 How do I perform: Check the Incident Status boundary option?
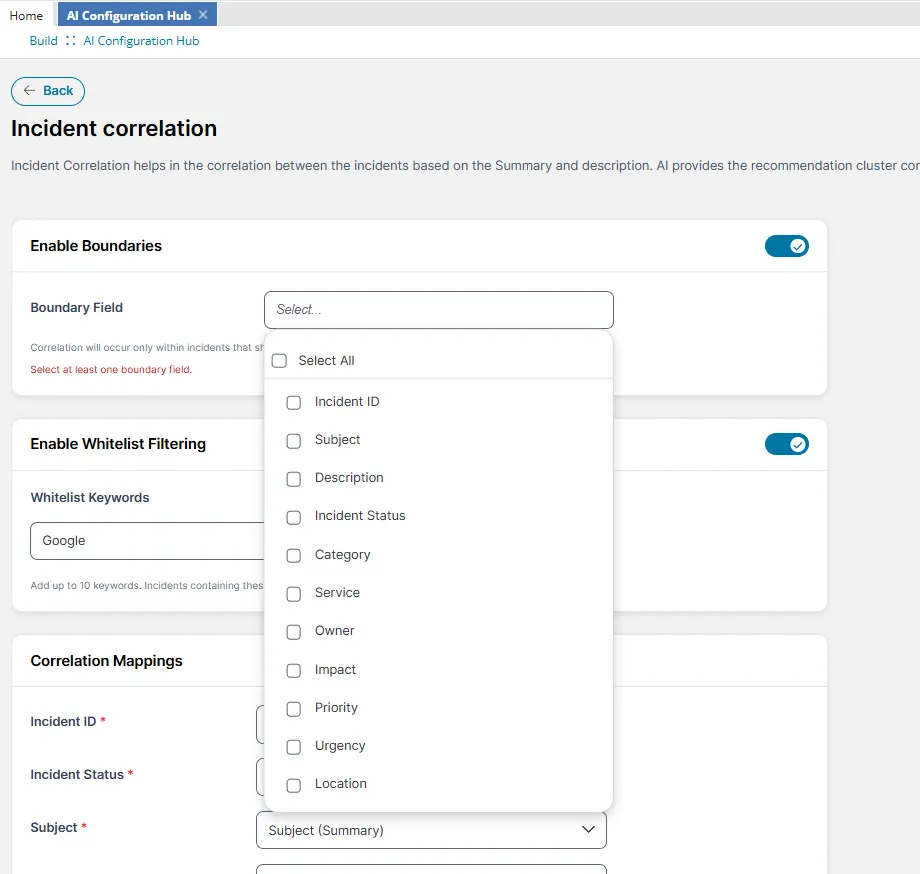(x=293, y=517)
